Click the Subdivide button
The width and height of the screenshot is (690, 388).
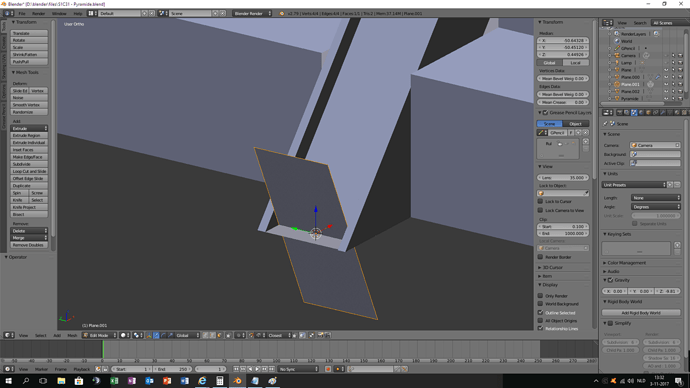[x=29, y=164]
